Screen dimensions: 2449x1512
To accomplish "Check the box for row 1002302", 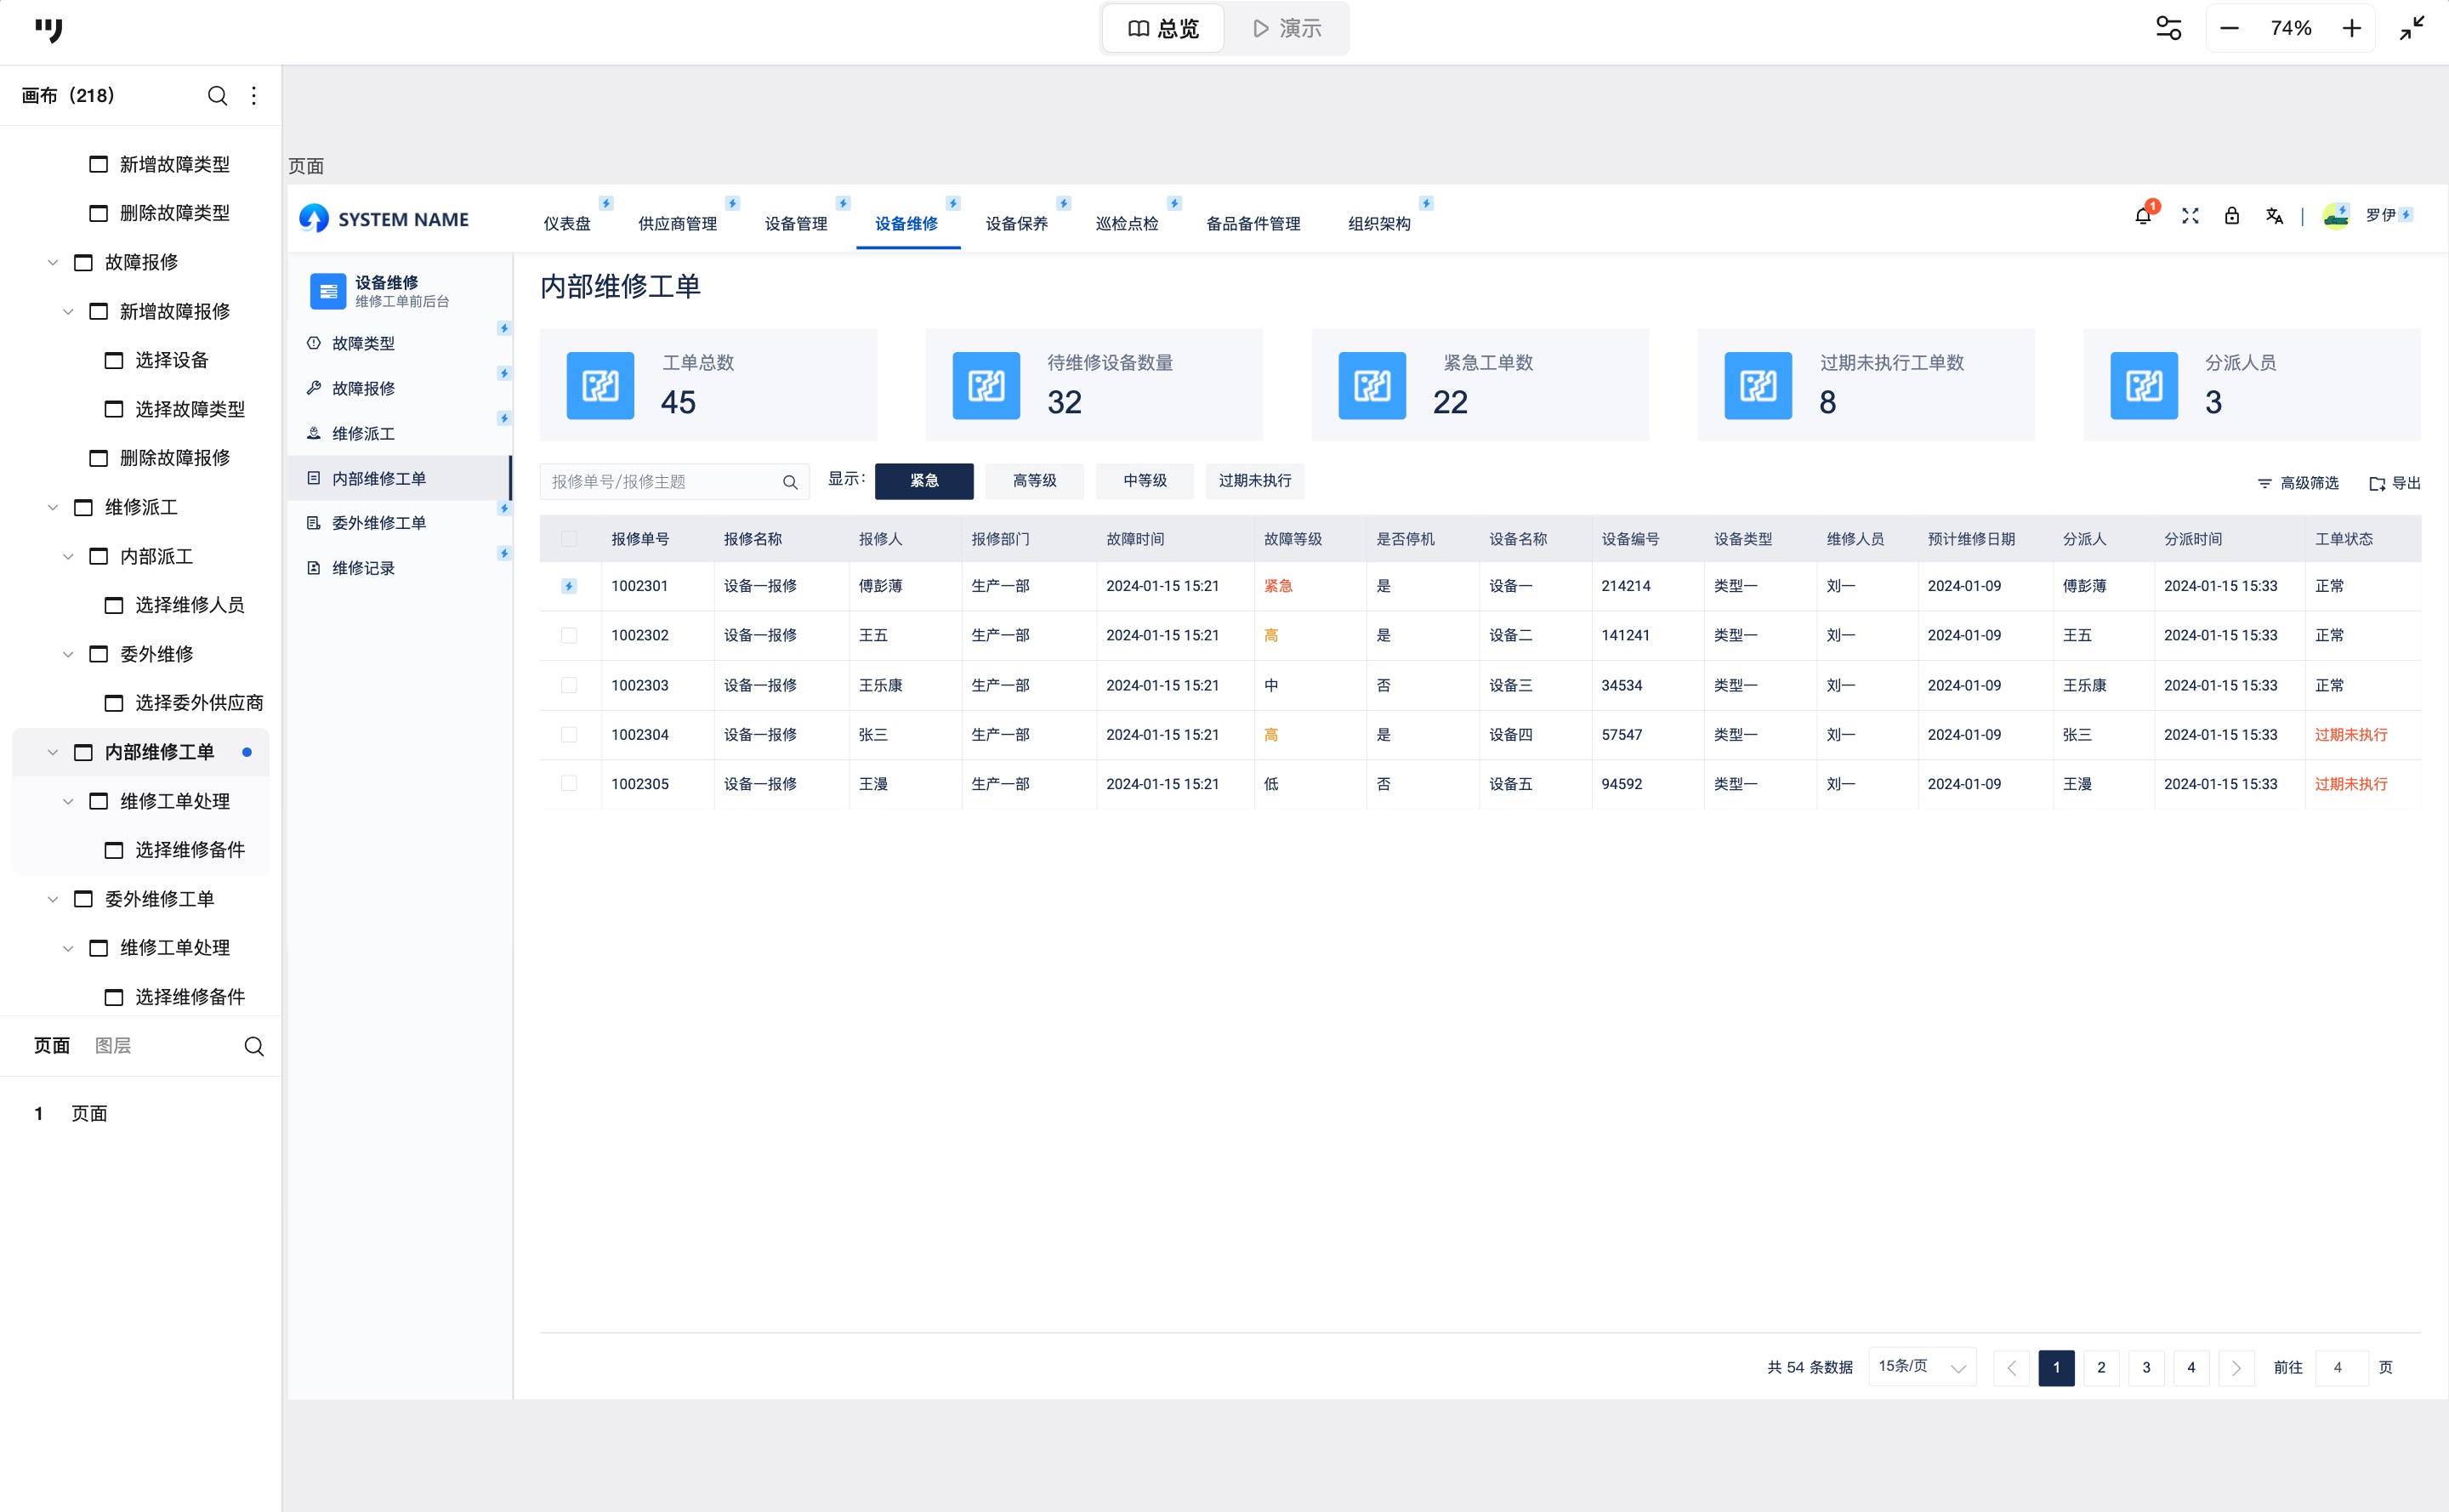I will pos(569,636).
